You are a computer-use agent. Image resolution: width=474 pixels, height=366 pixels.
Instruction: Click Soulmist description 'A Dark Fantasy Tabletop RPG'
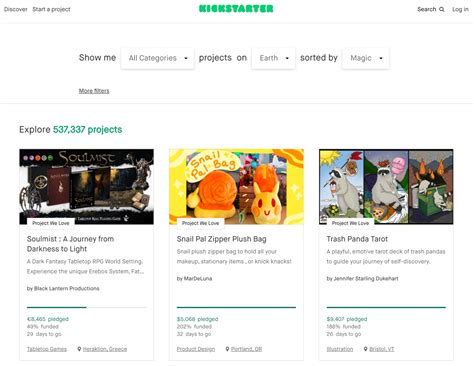tap(85, 266)
